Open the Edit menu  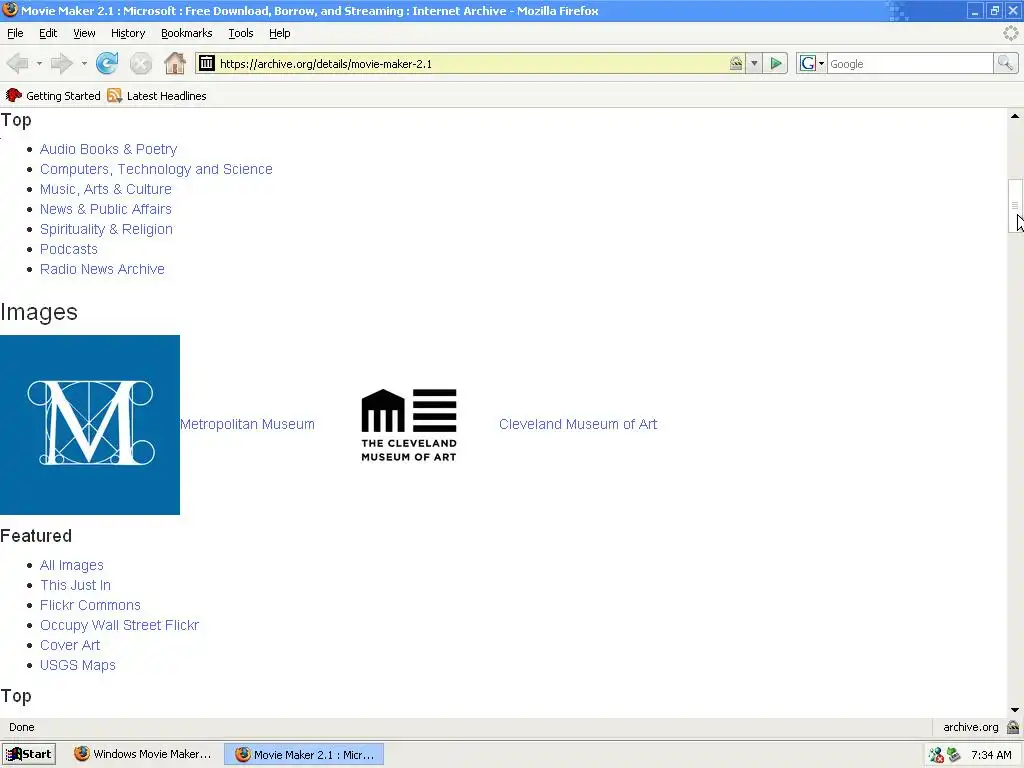(48, 33)
